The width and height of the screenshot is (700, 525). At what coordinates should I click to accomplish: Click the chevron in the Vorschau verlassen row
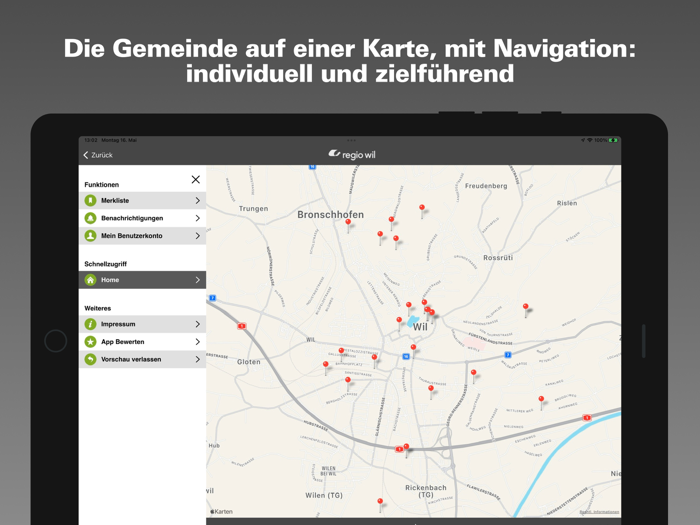pos(197,359)
